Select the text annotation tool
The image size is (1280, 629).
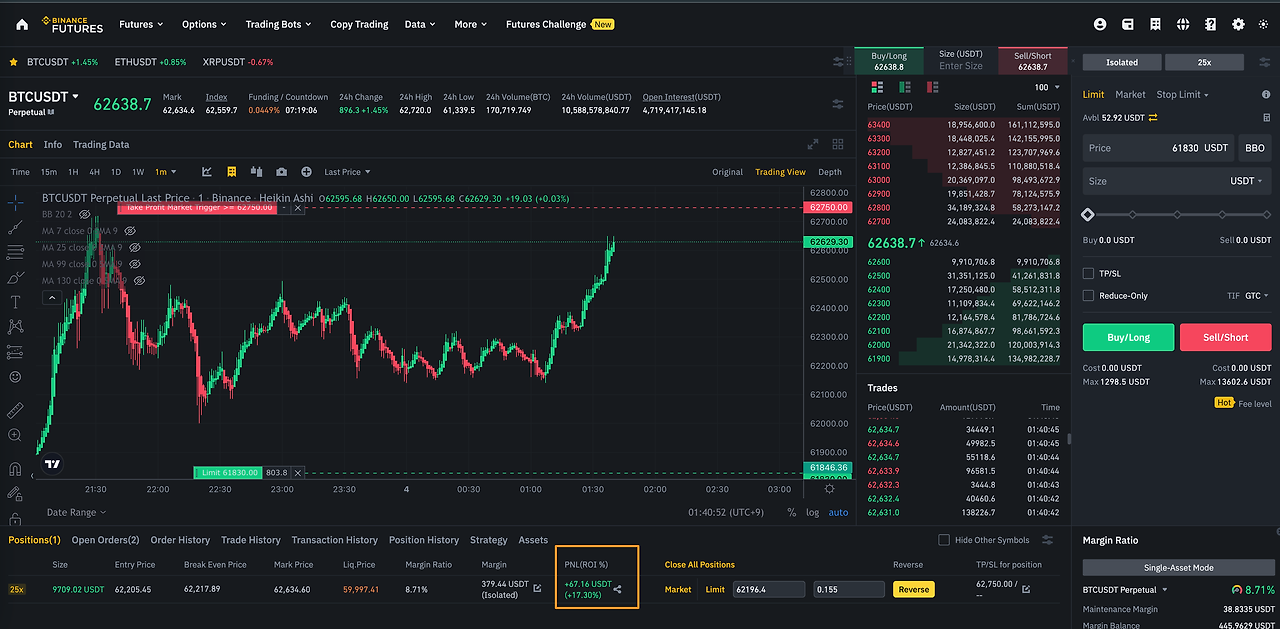click(x=15, y=302)
